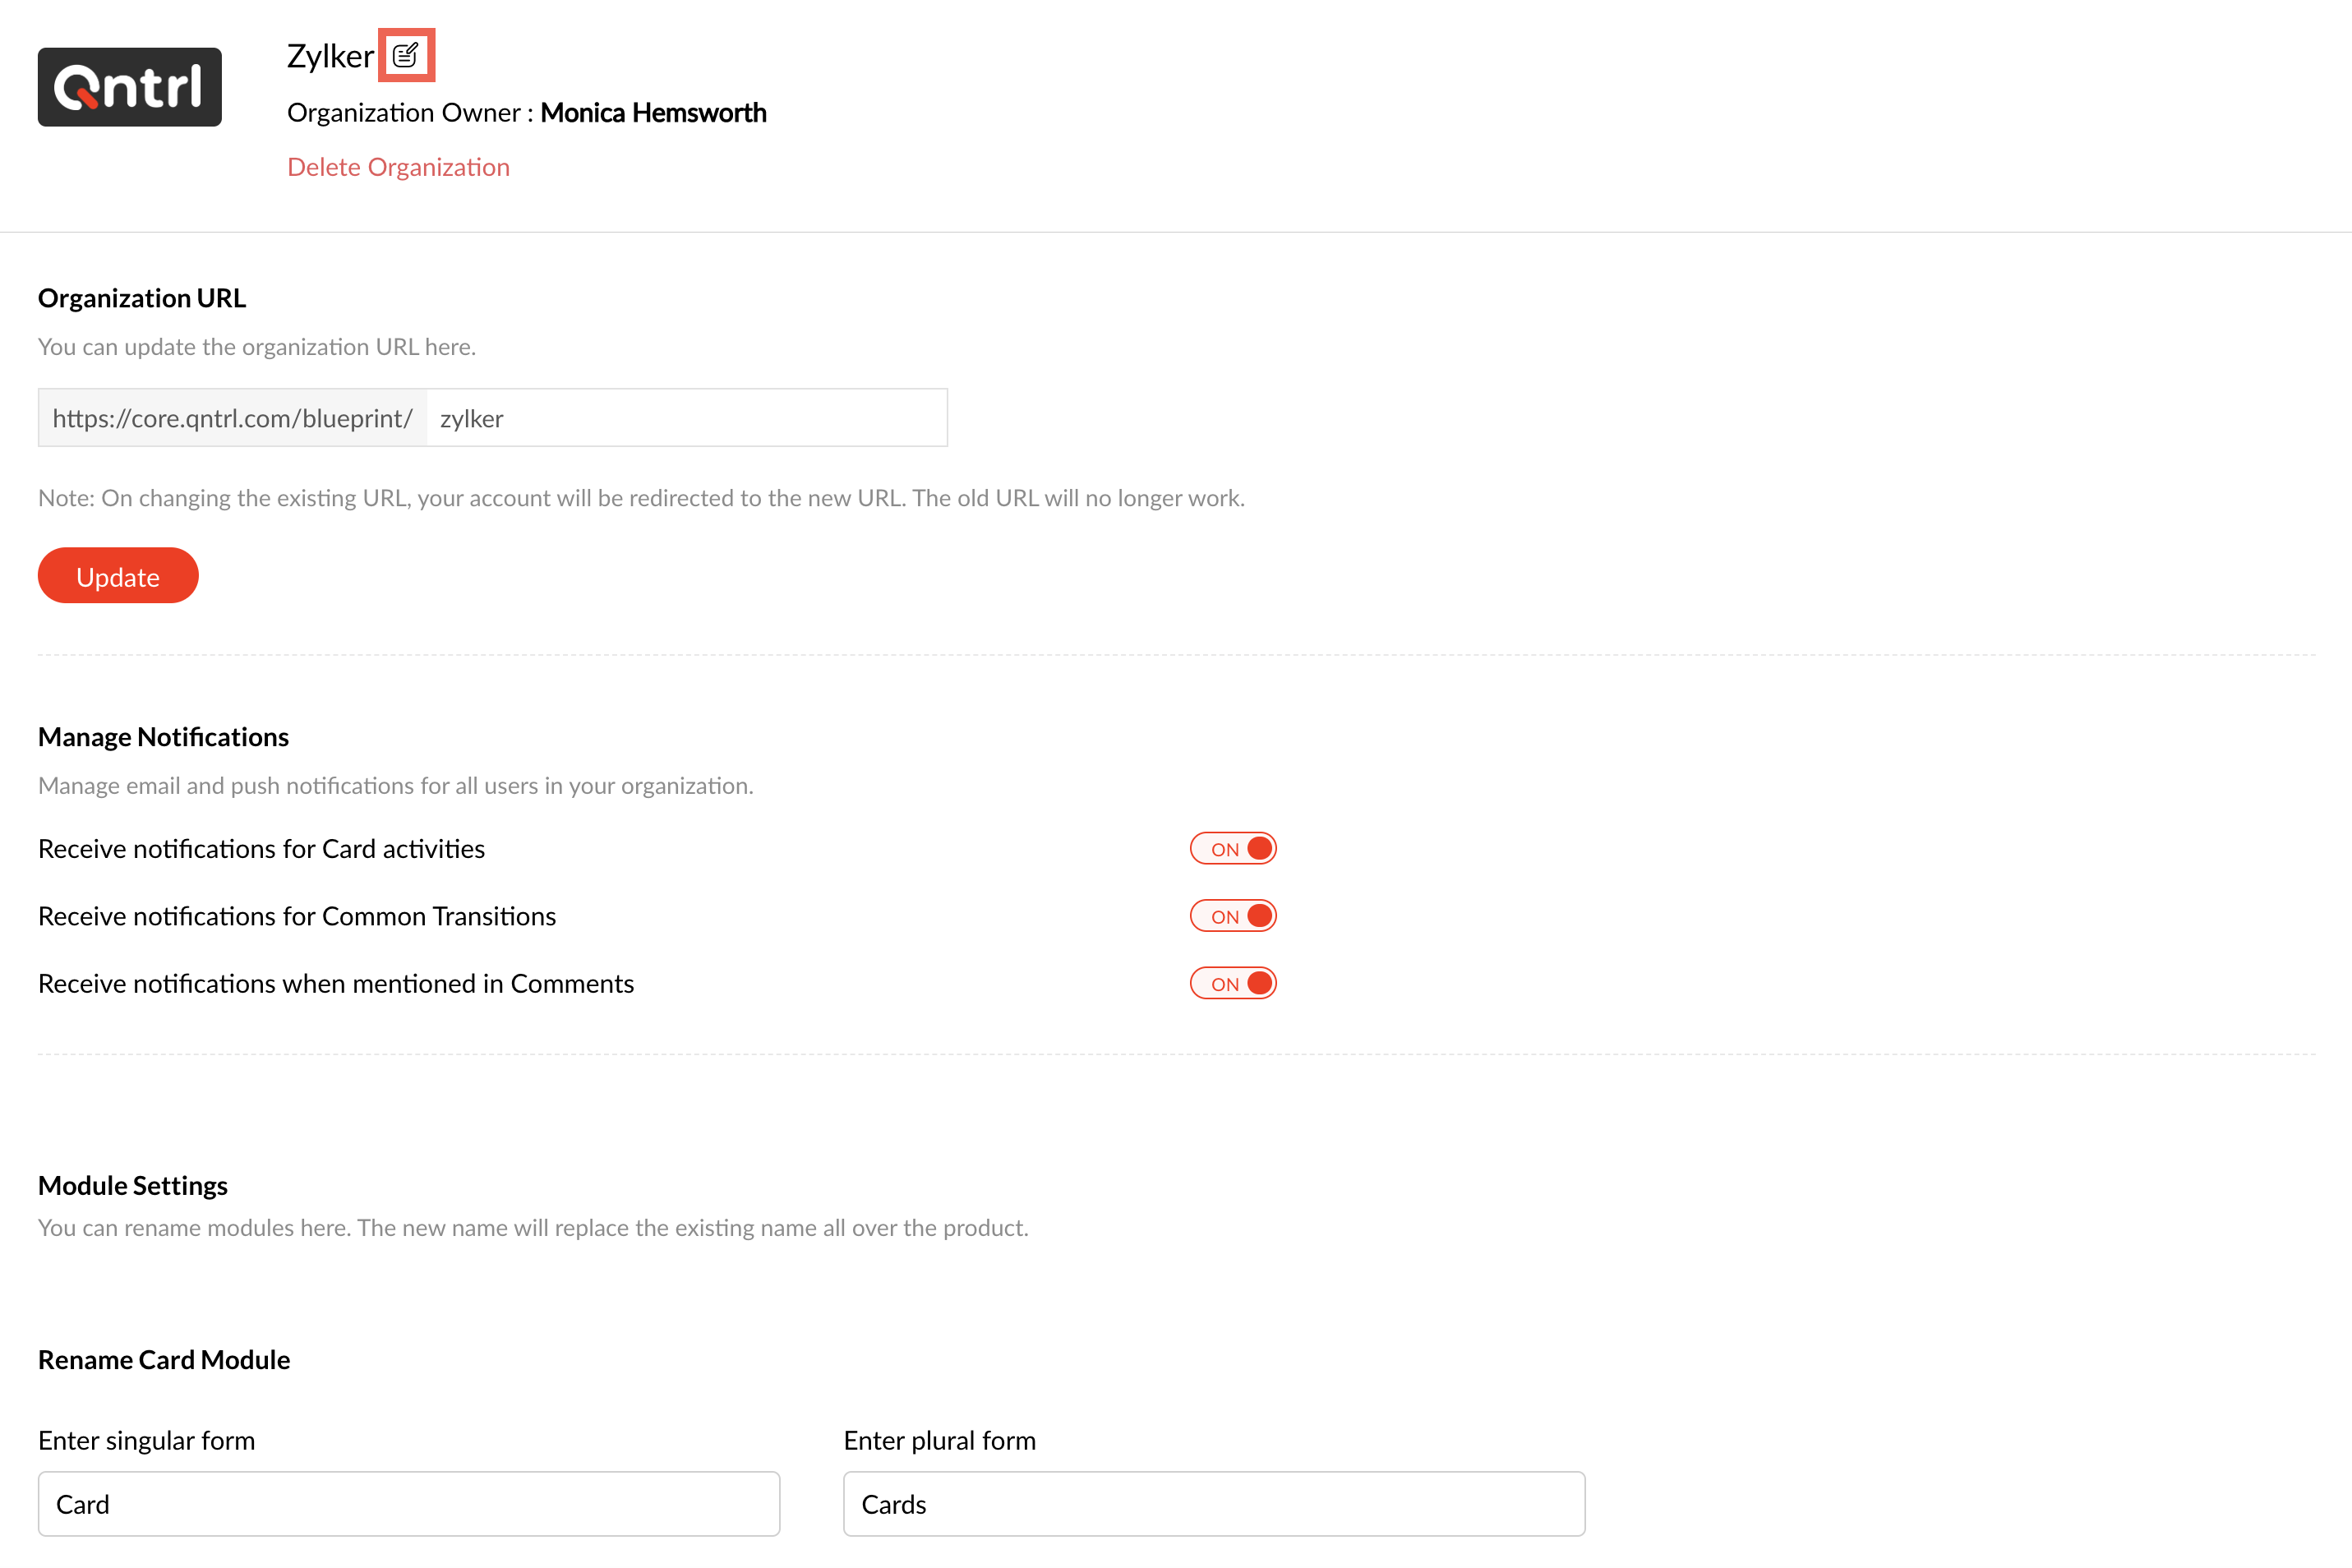Click the Delete Organization link
This screenshot has height=1568, width=2352.
click(x=398, y=167)
